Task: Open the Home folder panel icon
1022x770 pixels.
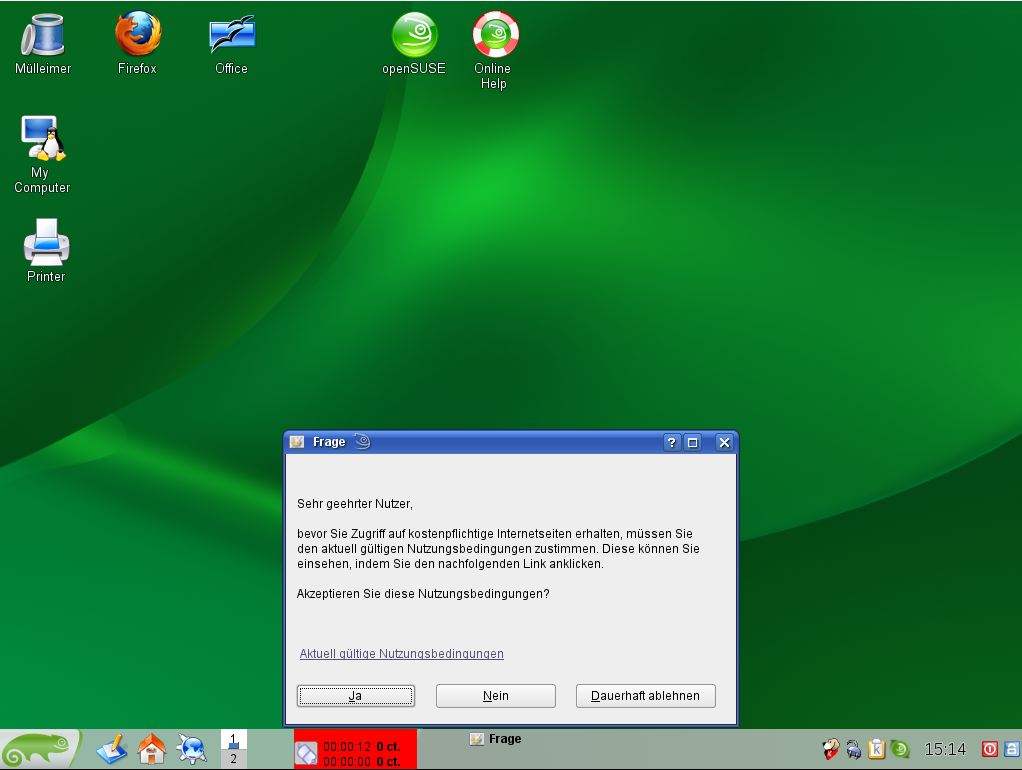Action: click(152, 750)
